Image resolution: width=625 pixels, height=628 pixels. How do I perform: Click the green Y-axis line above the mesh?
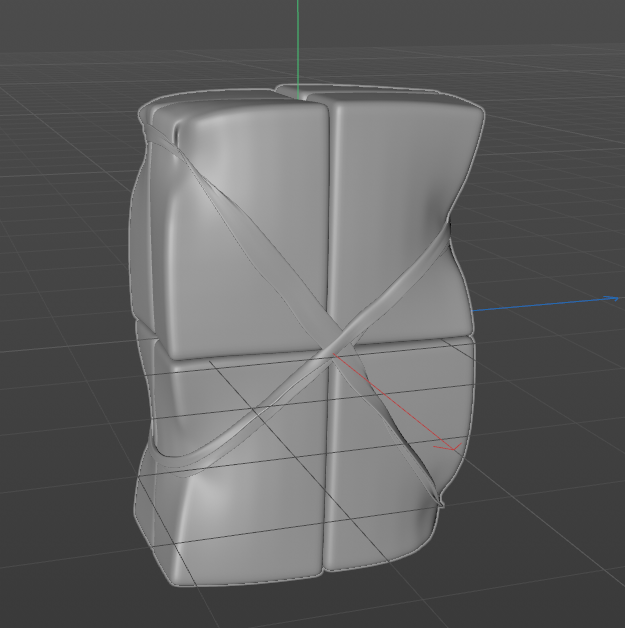(298, 48)
